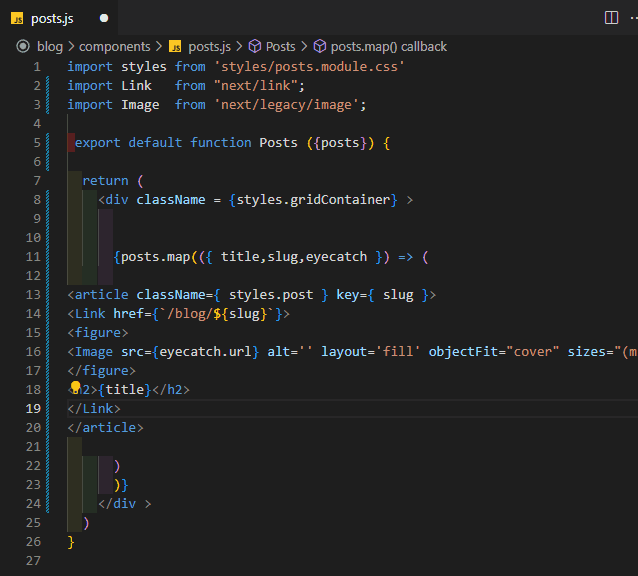
Task: Click the 'next/link' import string
Action: click(255, 85)
